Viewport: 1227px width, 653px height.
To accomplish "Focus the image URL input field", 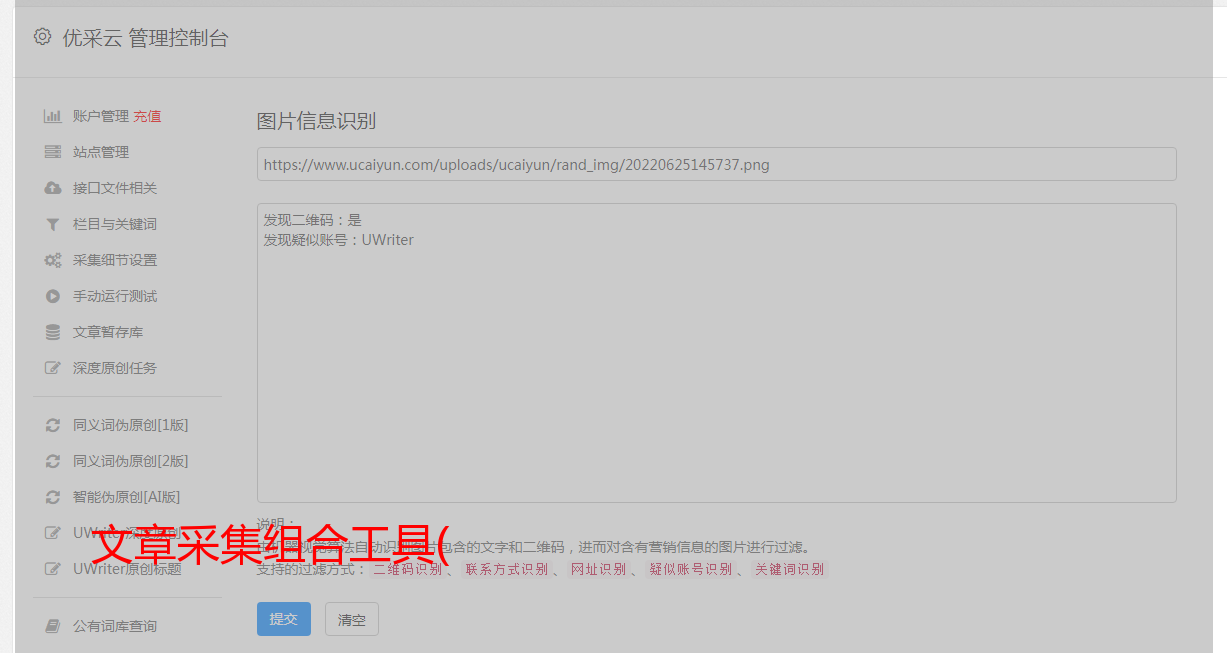I will coord(716,164).
